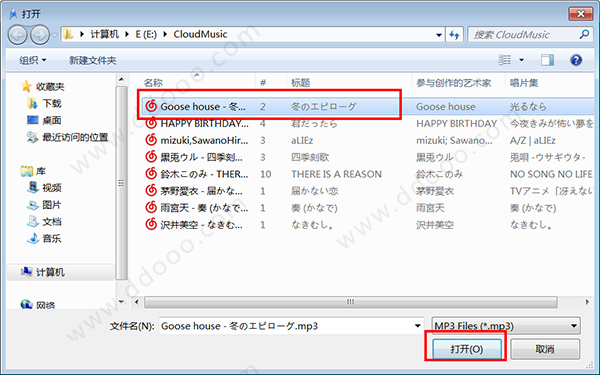Image resolution: width=600 pixels, height=375 pixels.
Task: Click the 音乐 note icon in sidebar
Action: [33, 238]
